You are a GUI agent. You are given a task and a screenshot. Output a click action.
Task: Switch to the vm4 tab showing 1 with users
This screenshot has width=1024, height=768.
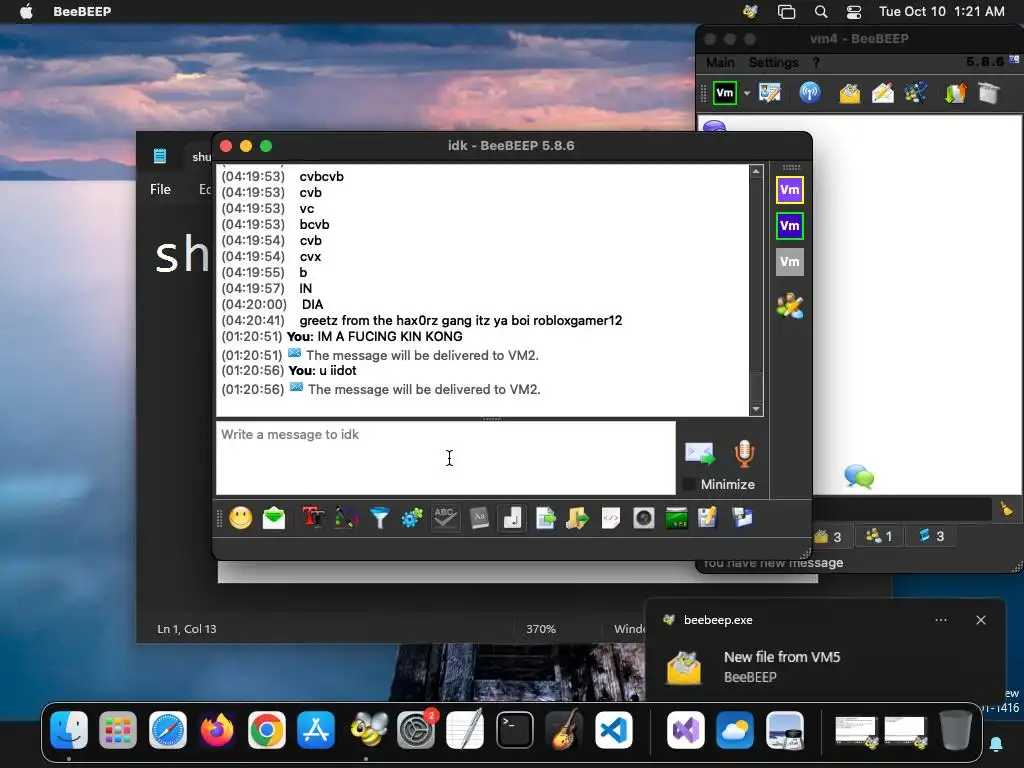coord(879,536)
